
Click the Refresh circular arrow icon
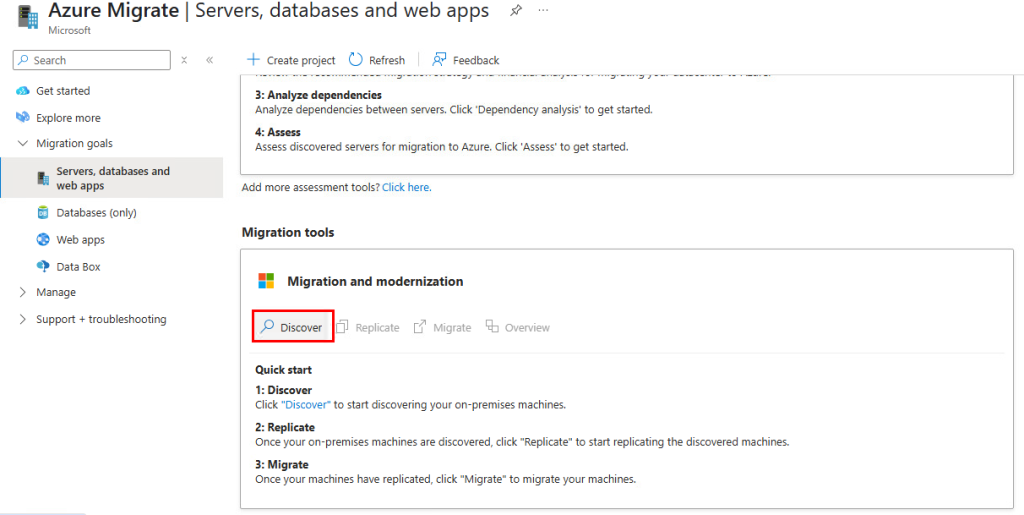coord(356,60)
